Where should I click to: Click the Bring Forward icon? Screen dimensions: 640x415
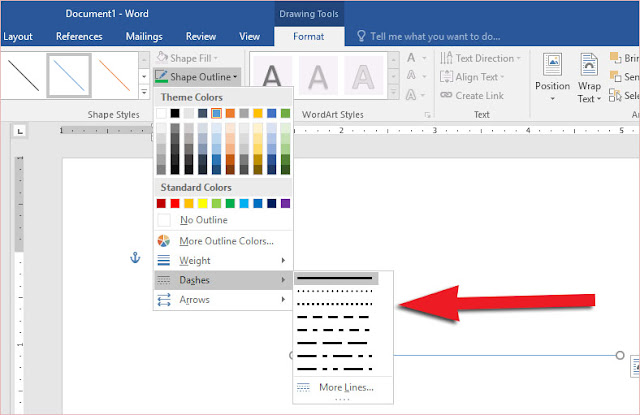coord(615,58)
